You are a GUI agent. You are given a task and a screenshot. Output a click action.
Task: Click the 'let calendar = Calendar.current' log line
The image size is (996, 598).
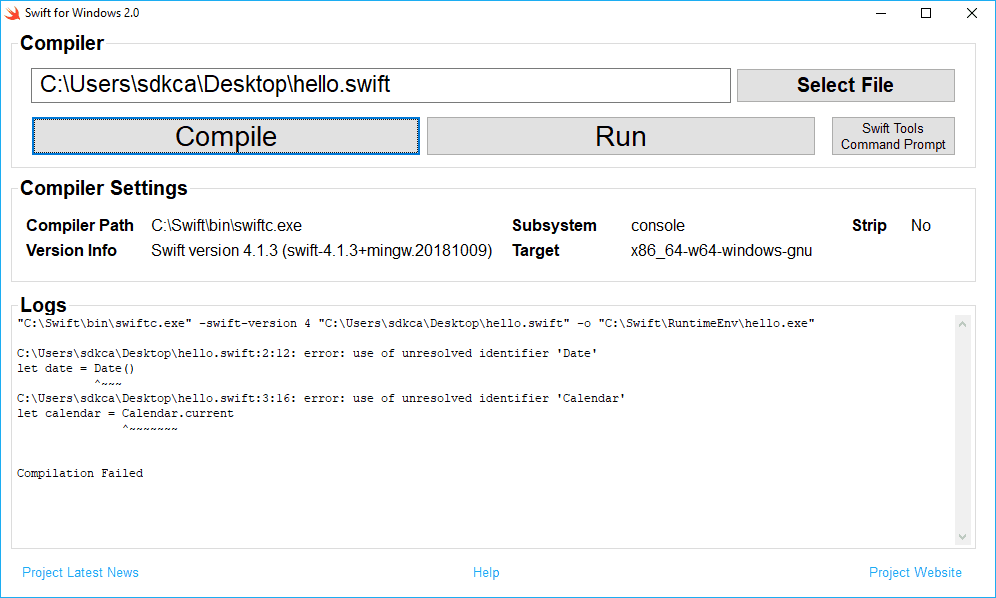coord(125,414)
